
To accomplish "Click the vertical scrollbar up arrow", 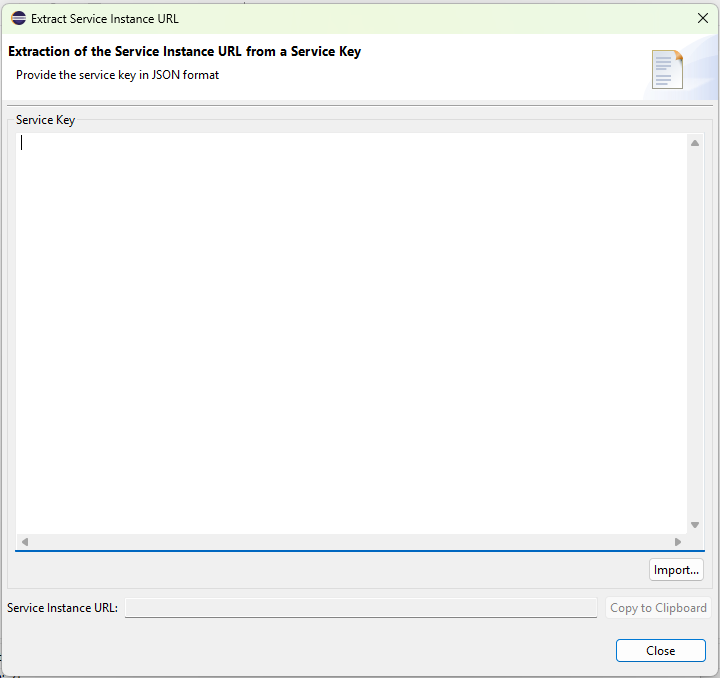I will point(695,143).
